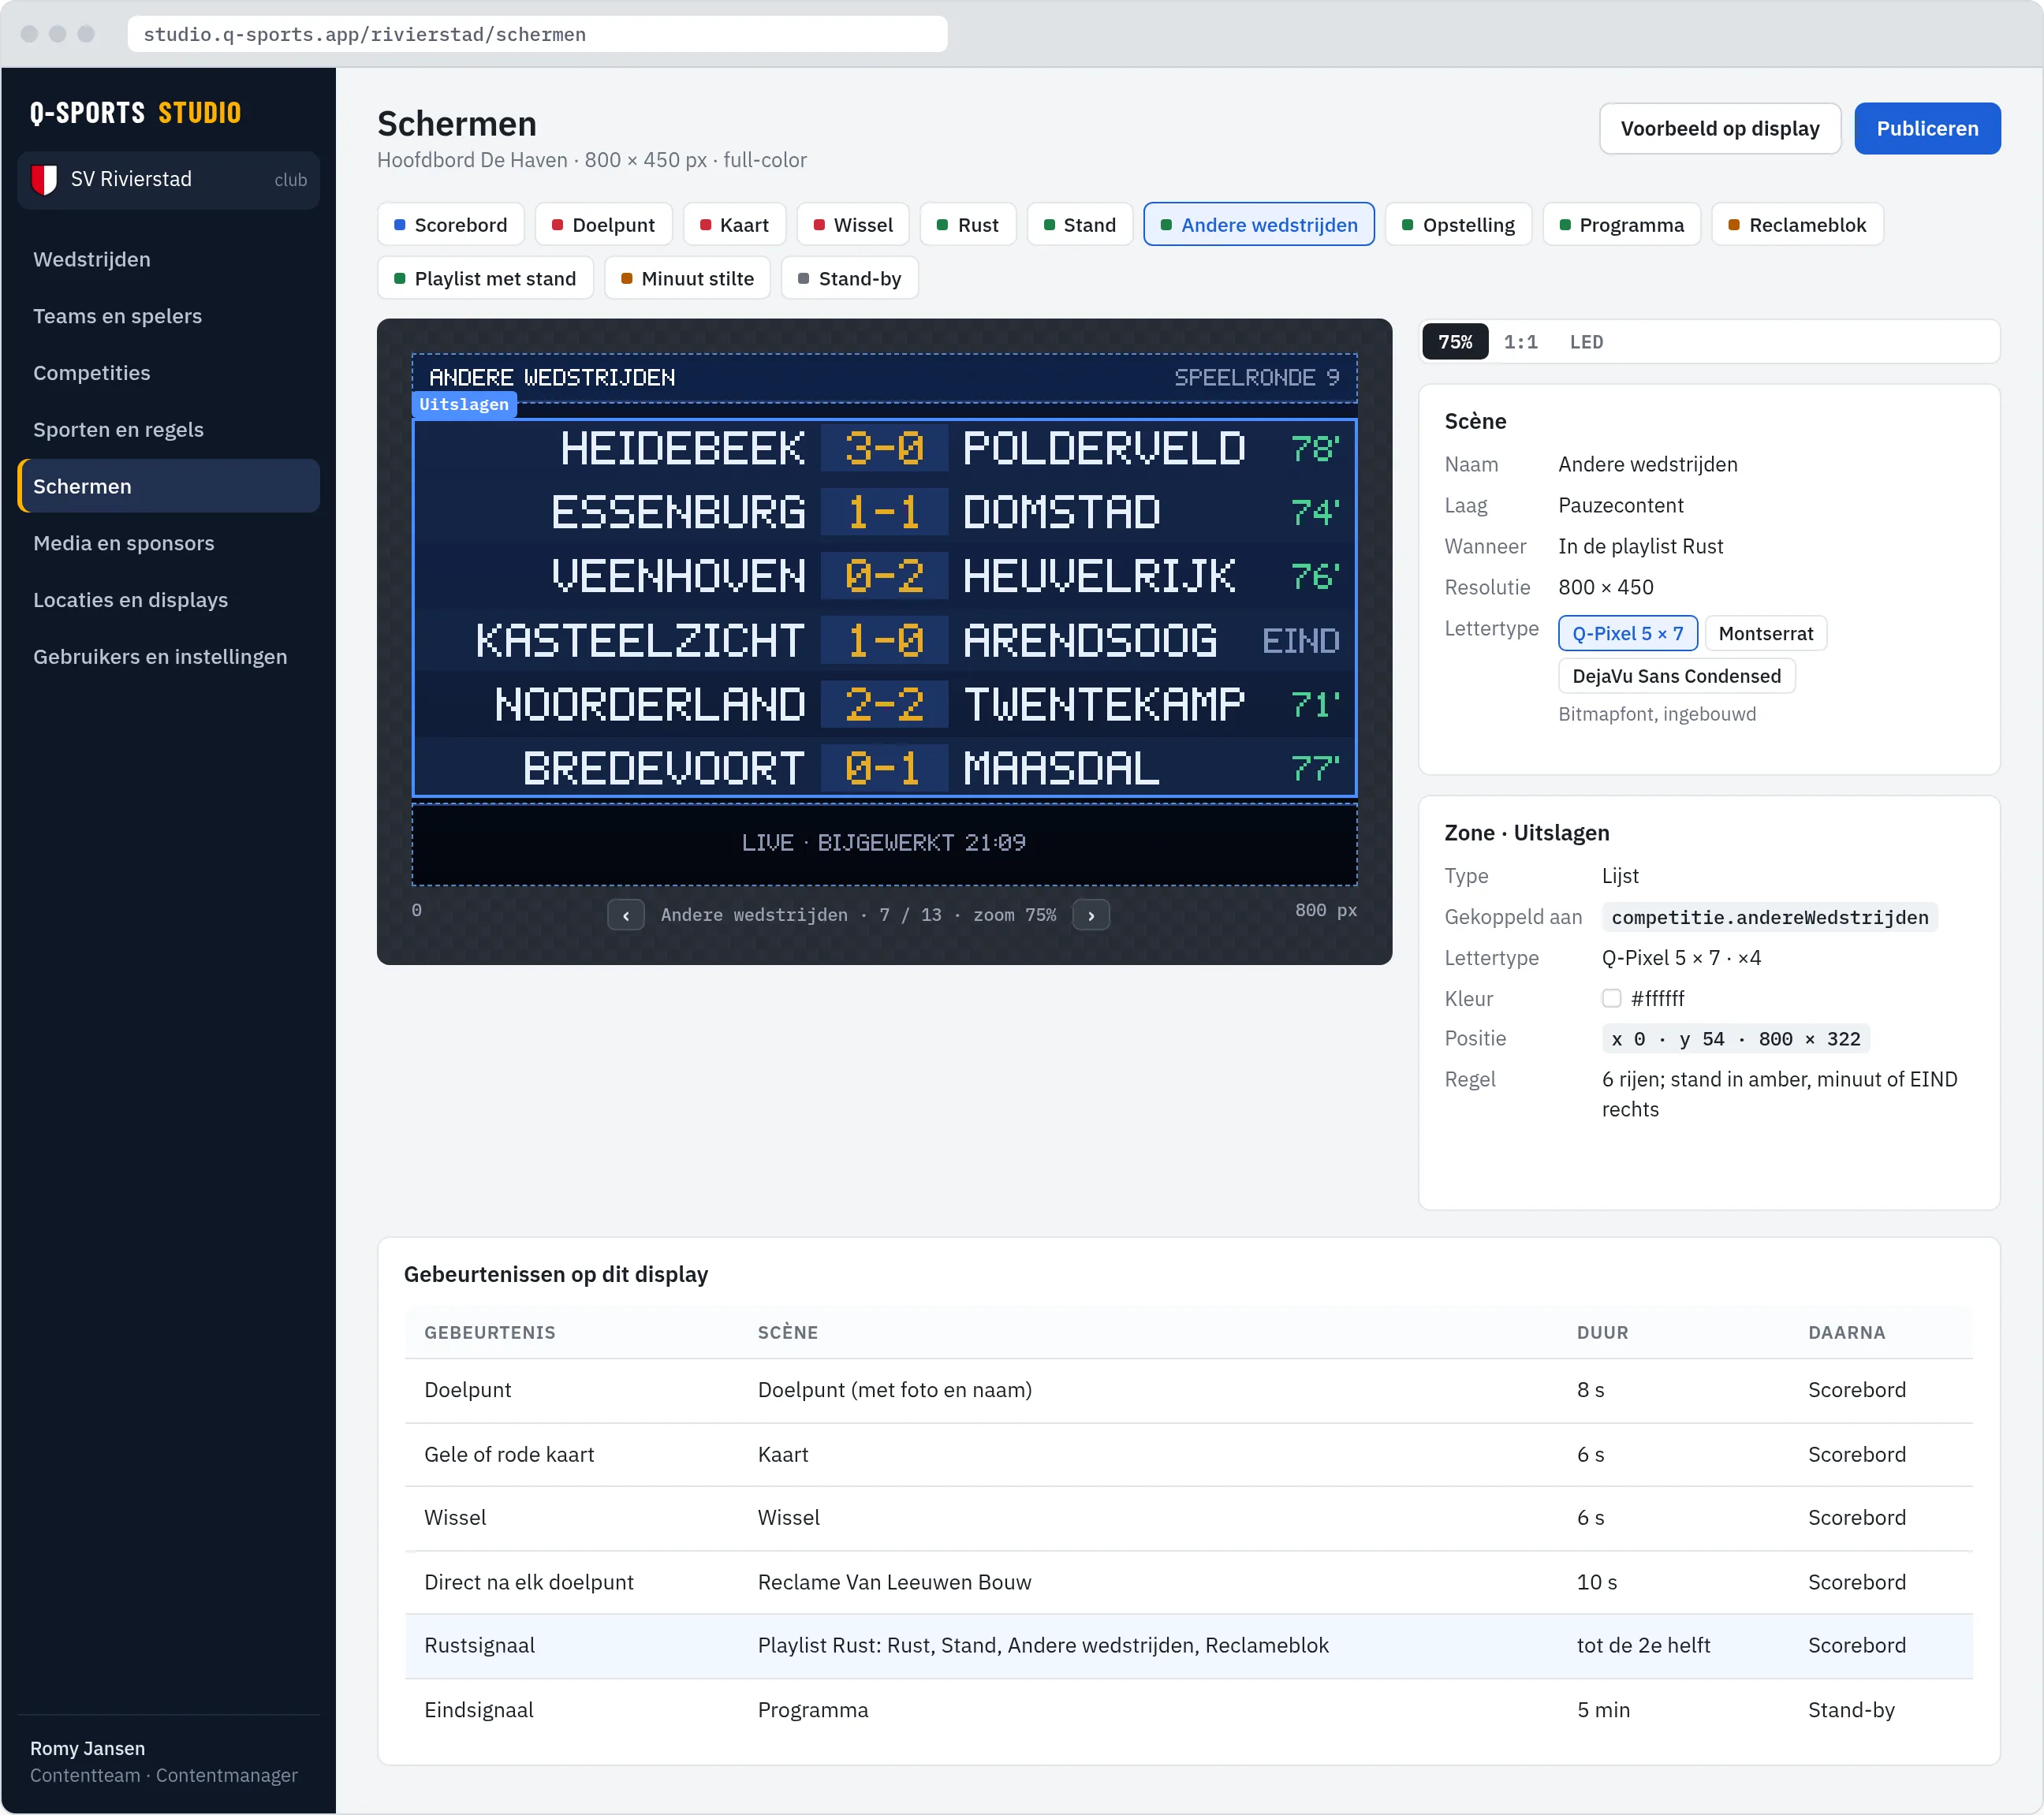Open Wedstrijden in the sidebar

pos(168,260)
